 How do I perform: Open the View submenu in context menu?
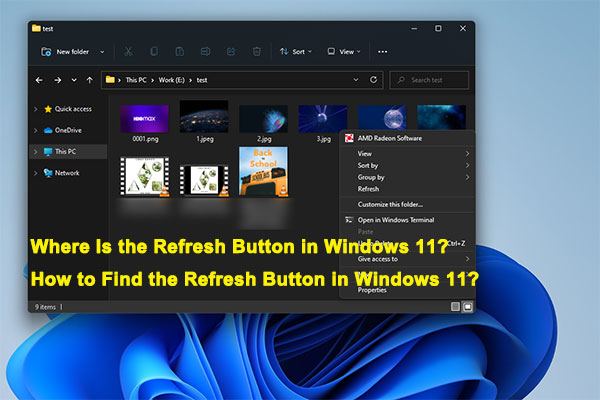coord(407,153)
